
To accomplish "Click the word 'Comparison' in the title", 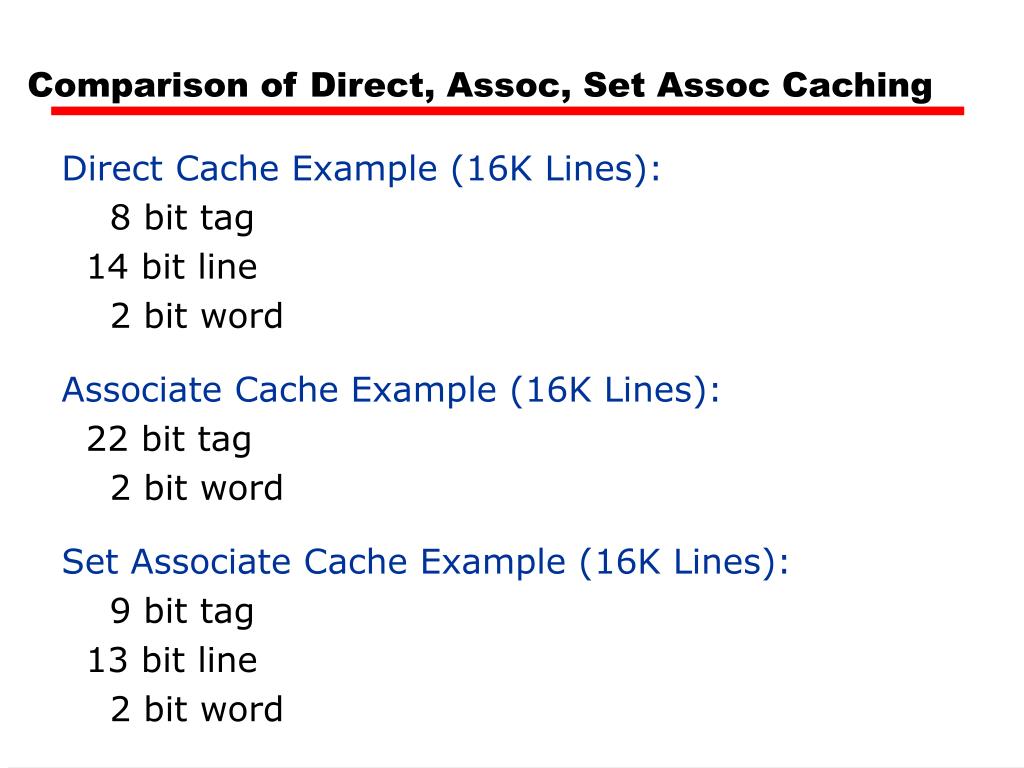I will [138, 86].
